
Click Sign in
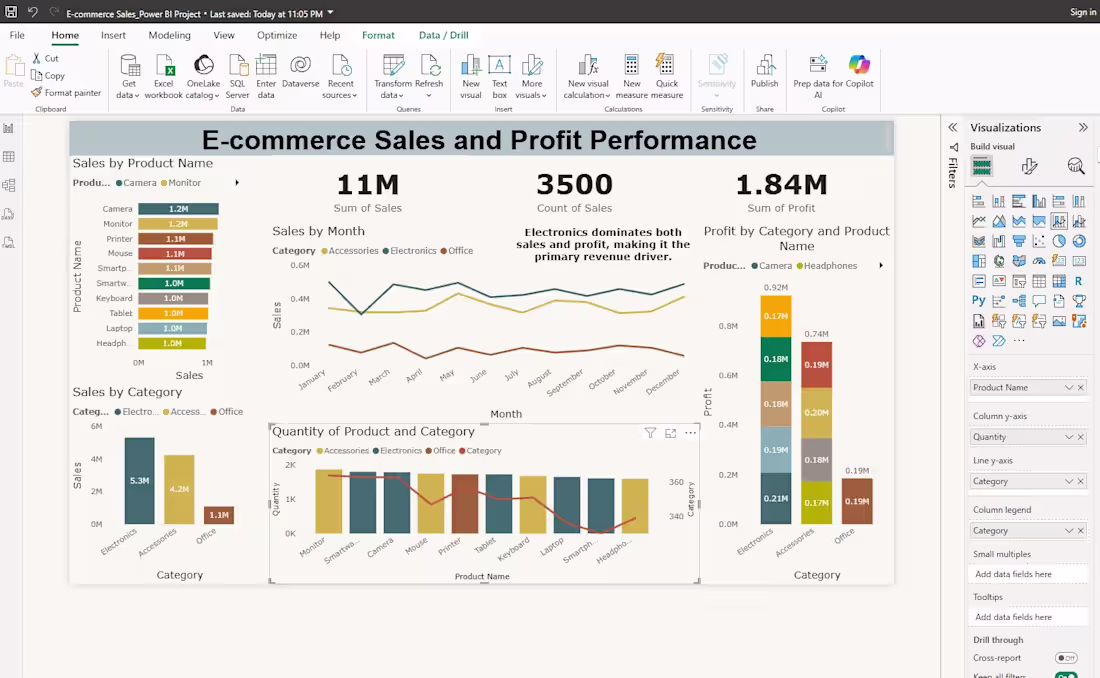tap(1082, 12)
